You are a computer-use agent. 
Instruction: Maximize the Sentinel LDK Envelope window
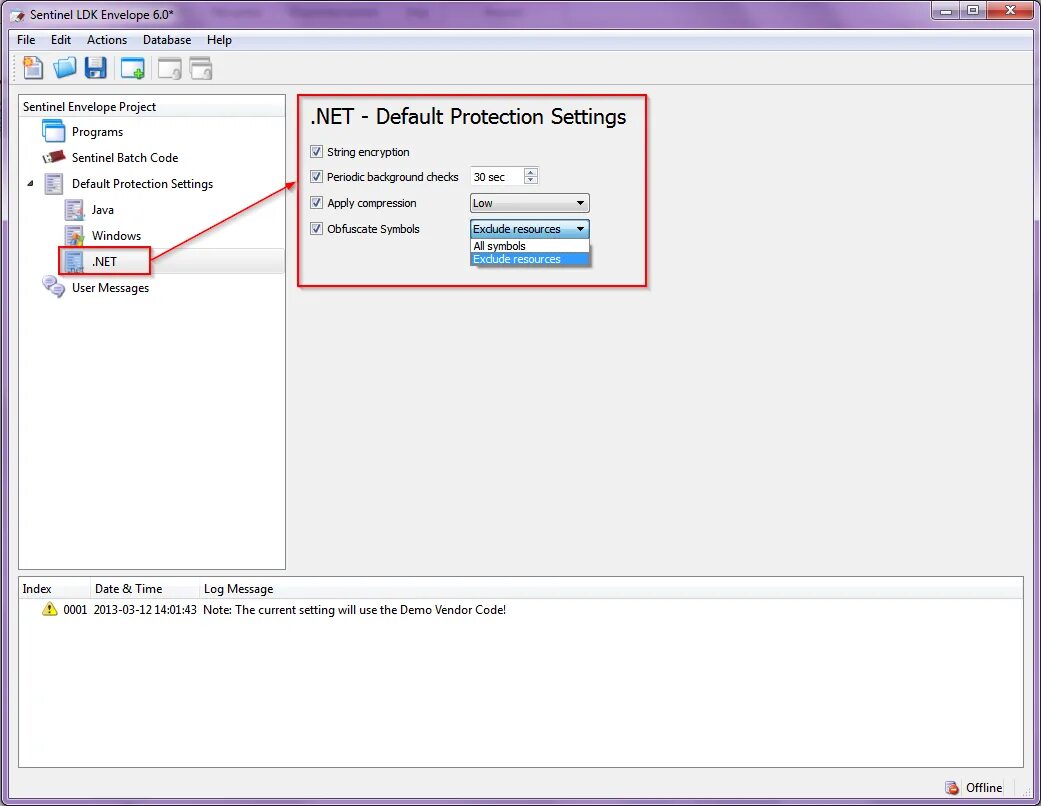[x=973, y=11]
